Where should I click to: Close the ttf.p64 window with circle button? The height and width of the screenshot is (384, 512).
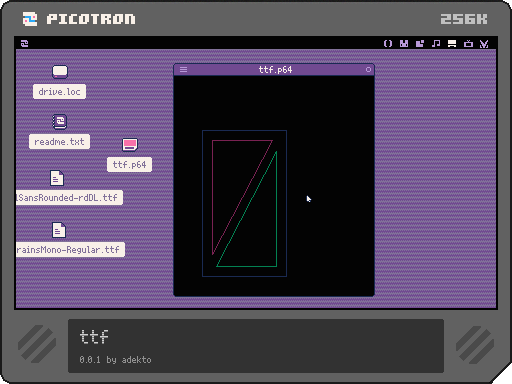[x=368, y=70]
